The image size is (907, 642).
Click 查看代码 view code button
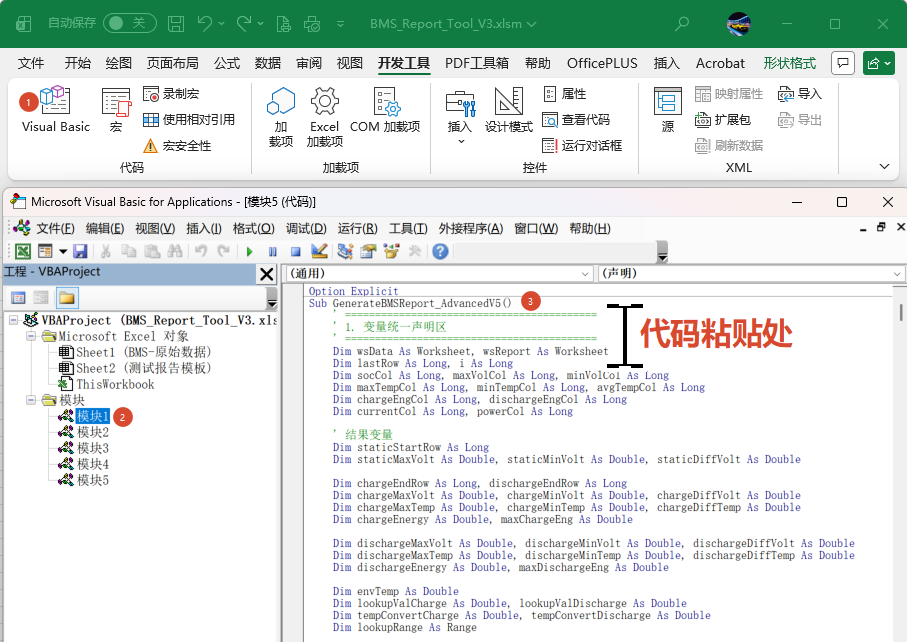(576, 119)
